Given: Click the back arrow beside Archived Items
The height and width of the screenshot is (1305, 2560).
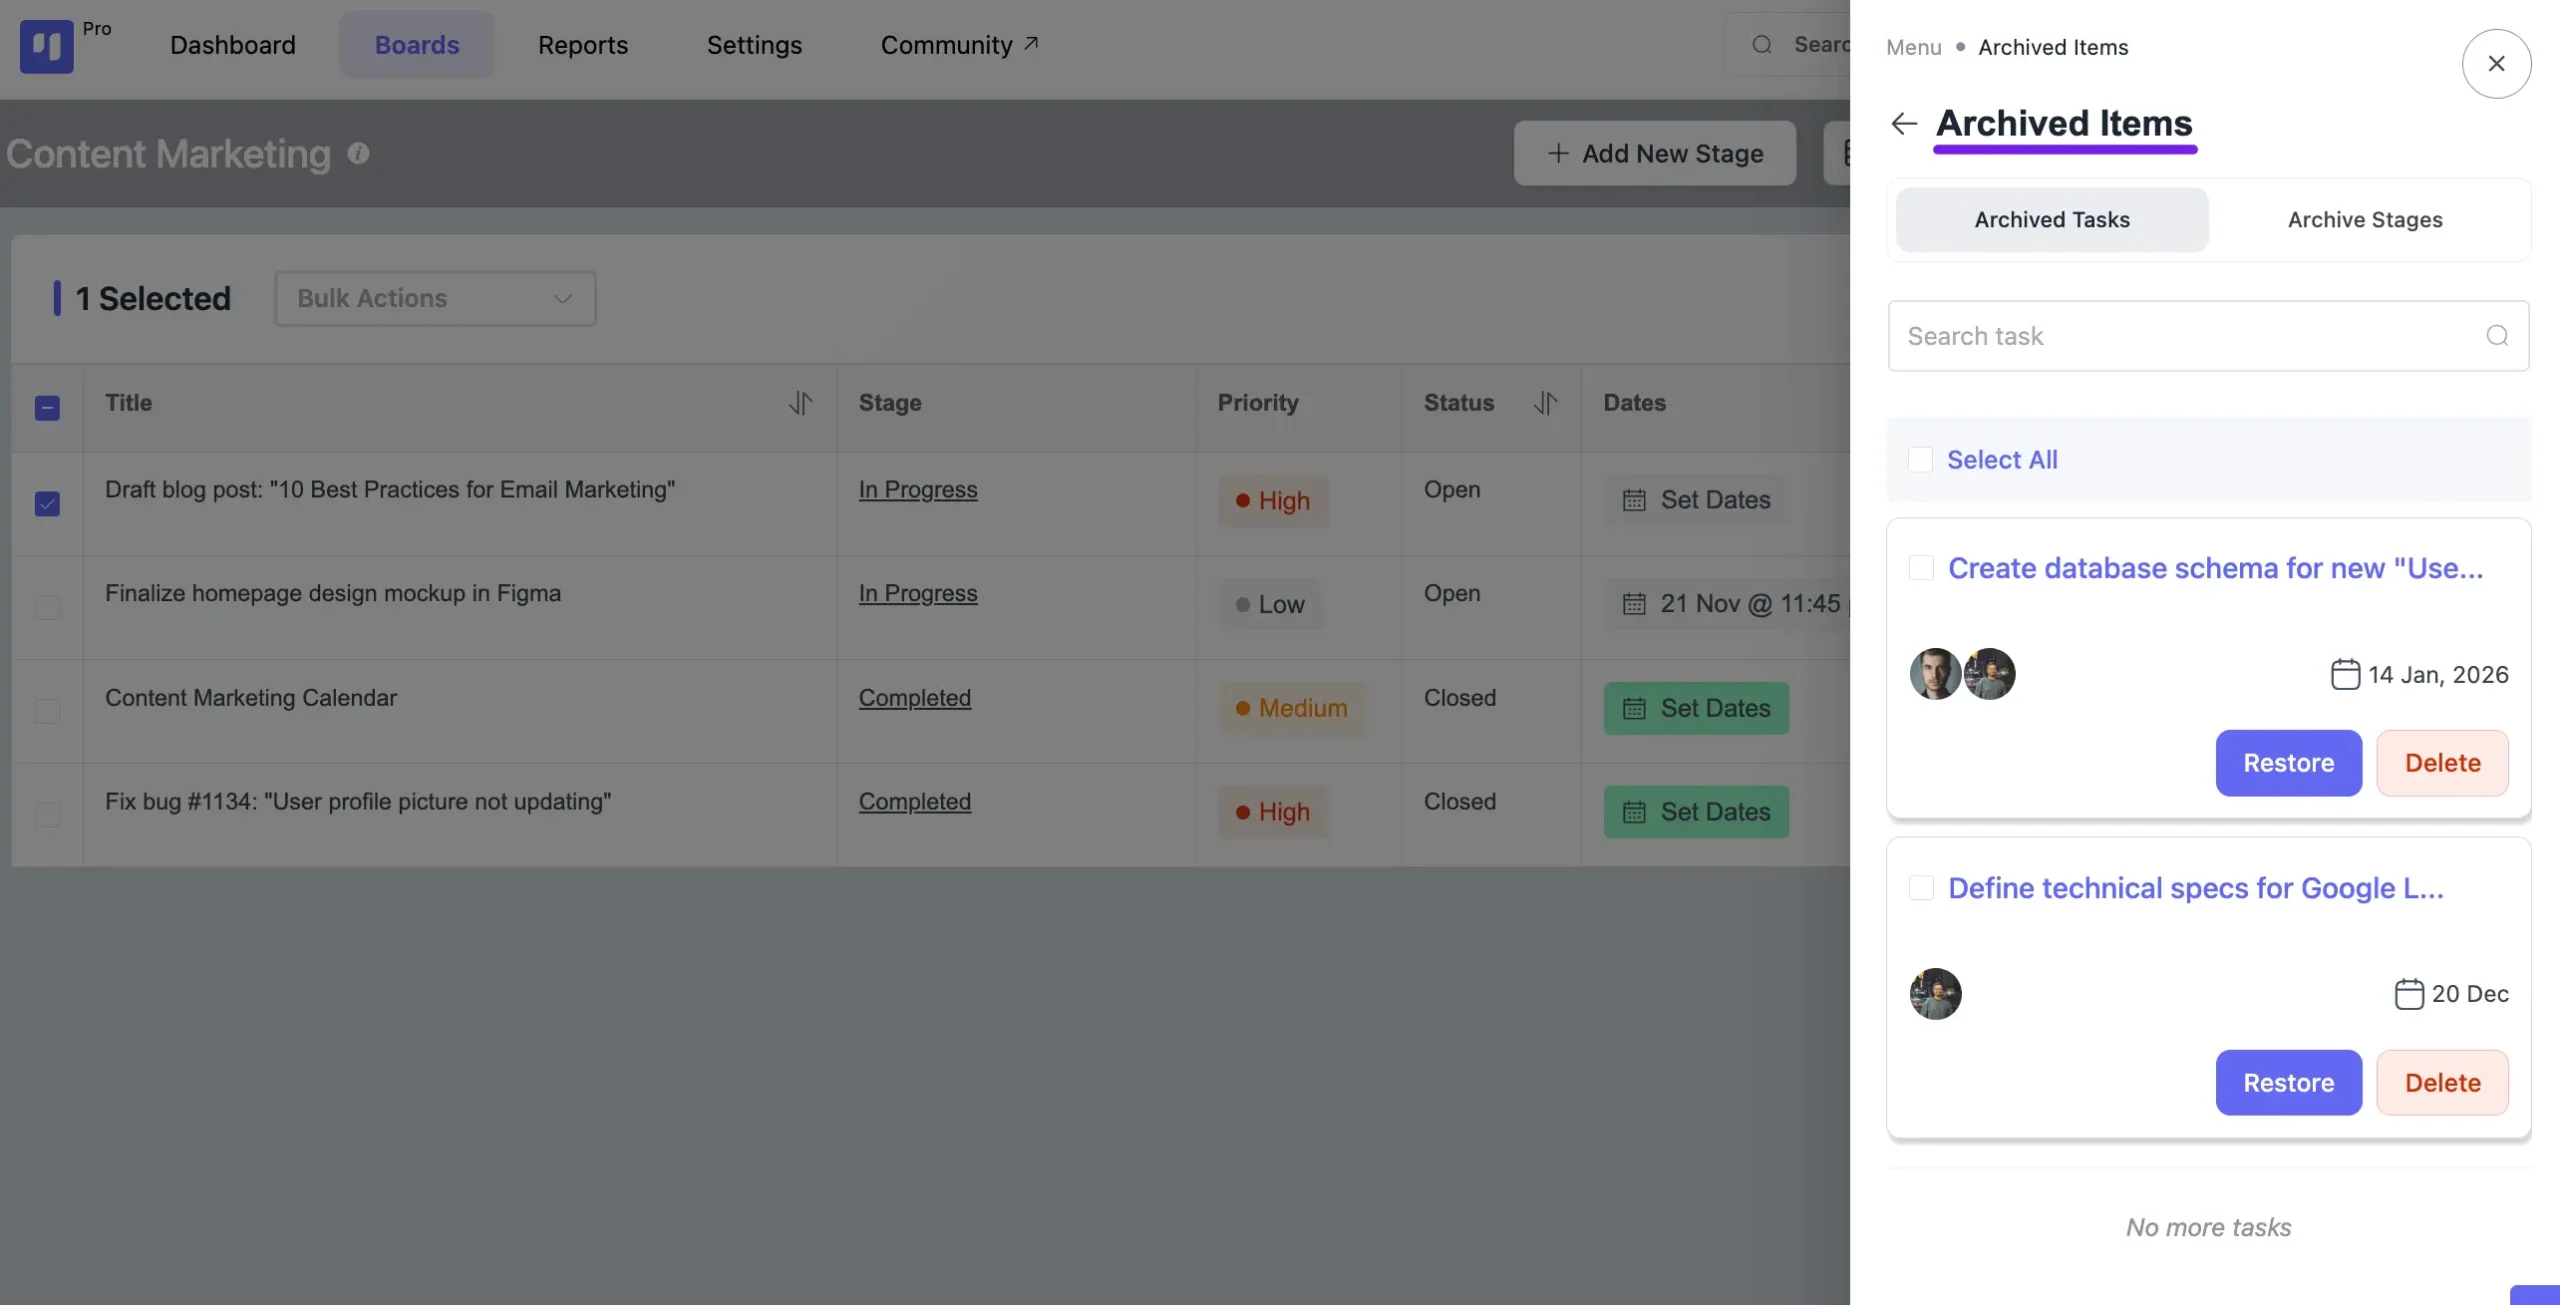Looking at the screenshot, I should coord(1904,123).
